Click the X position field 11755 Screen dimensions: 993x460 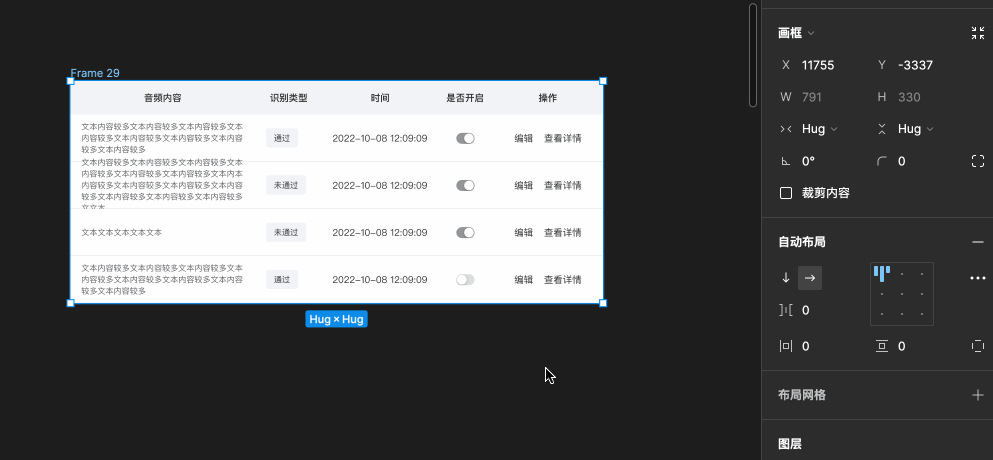(x=818, y=65)
